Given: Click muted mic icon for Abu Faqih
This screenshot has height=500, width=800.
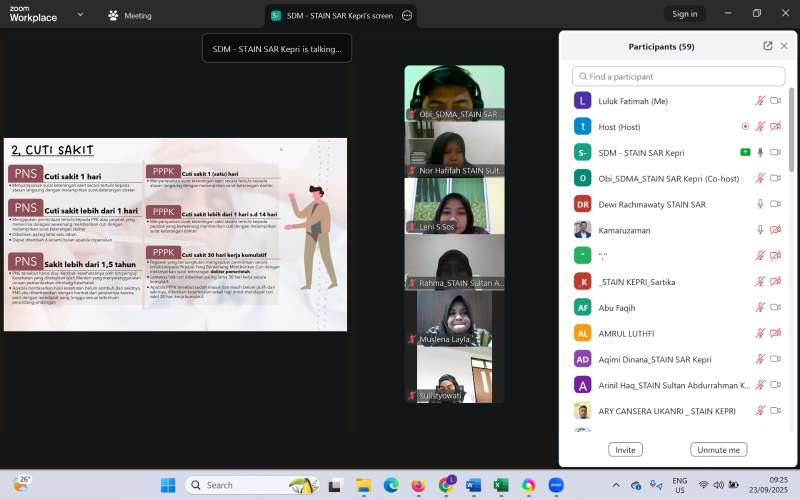Looking at the screenshot, I should [760, 307].
